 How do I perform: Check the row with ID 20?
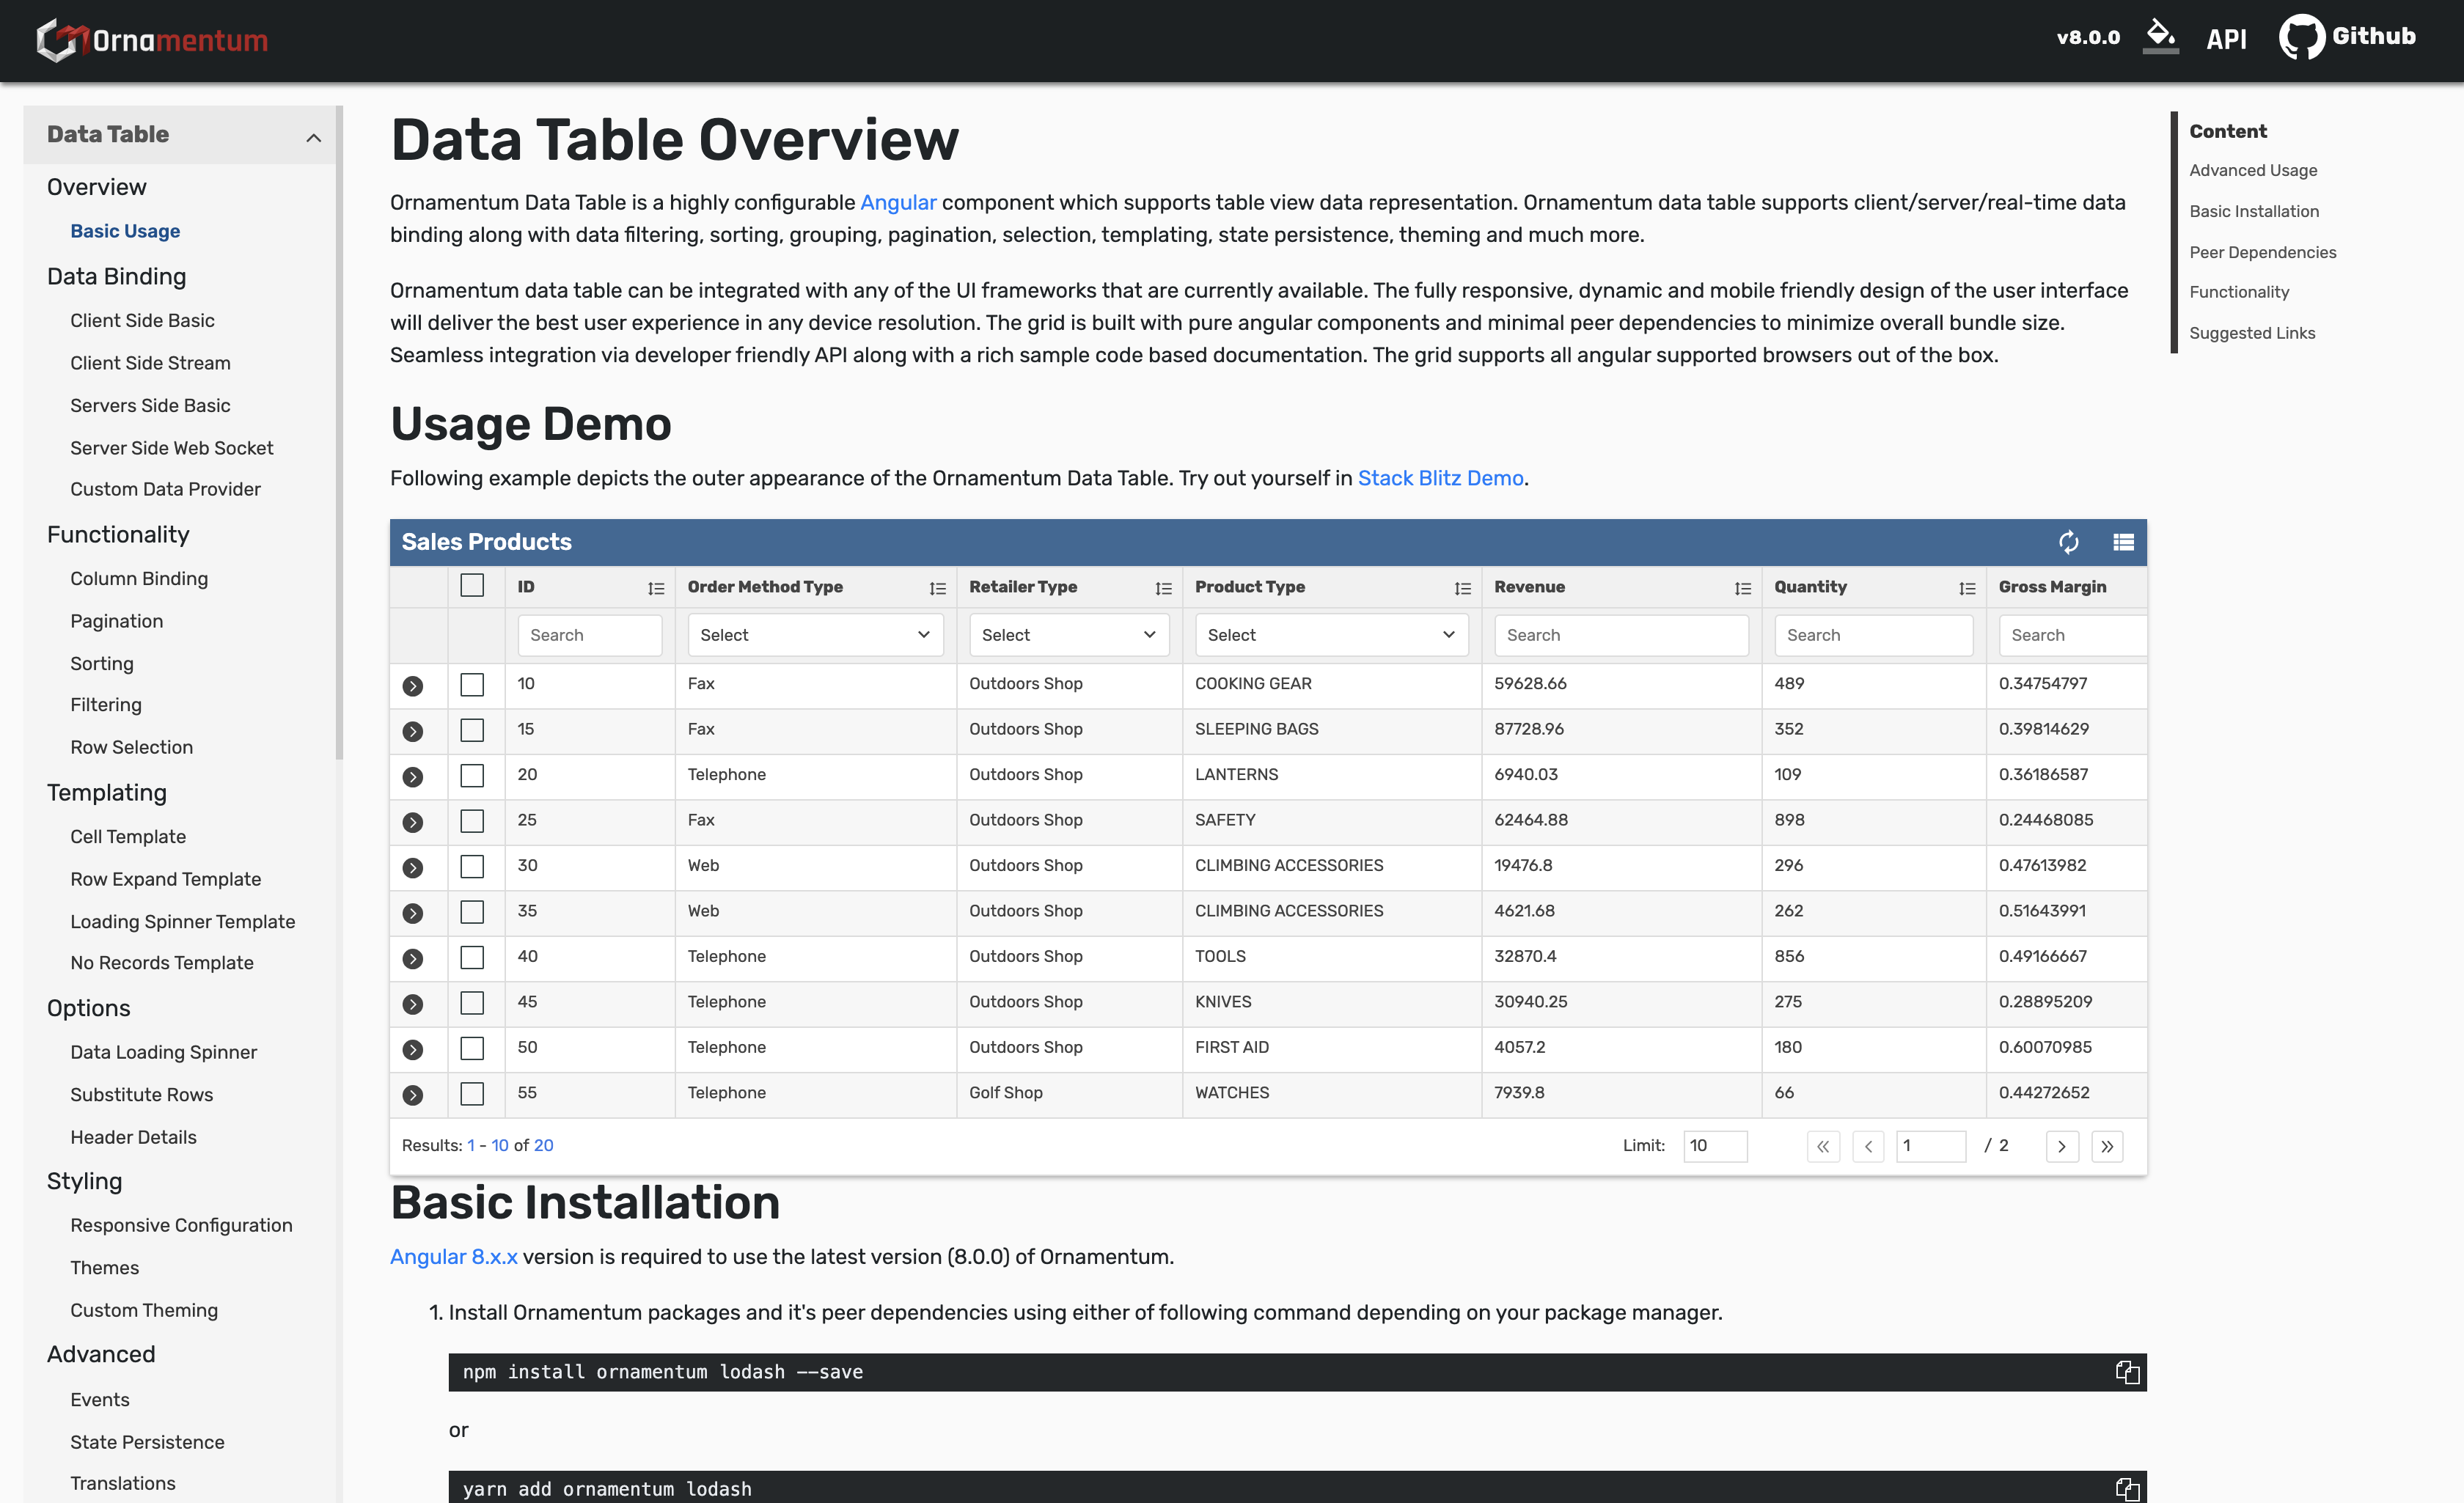[472, 775]
